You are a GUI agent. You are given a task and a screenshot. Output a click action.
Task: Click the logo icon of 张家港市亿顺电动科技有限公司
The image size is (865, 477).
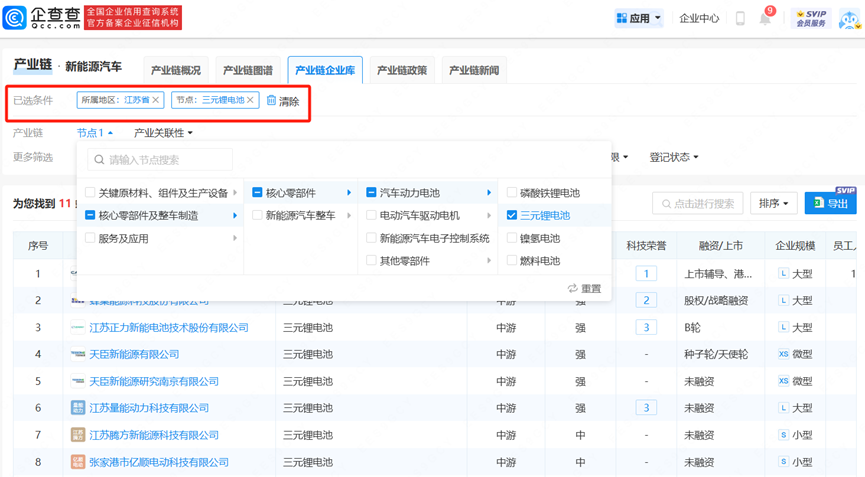click(78, 462)
